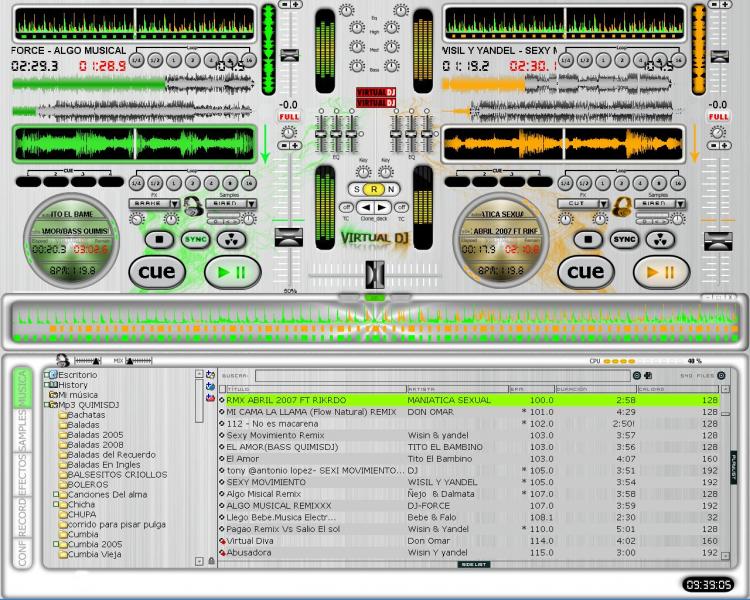Play or pause the right orange deck
This screenshot has width=750, height=600.
point(661,272)
